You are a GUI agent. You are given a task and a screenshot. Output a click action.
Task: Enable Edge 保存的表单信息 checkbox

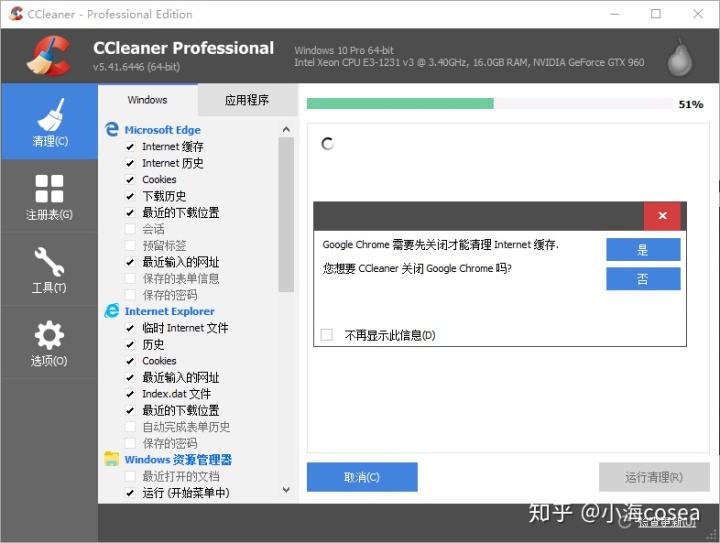pyautogui.click(x=130, y=278)
